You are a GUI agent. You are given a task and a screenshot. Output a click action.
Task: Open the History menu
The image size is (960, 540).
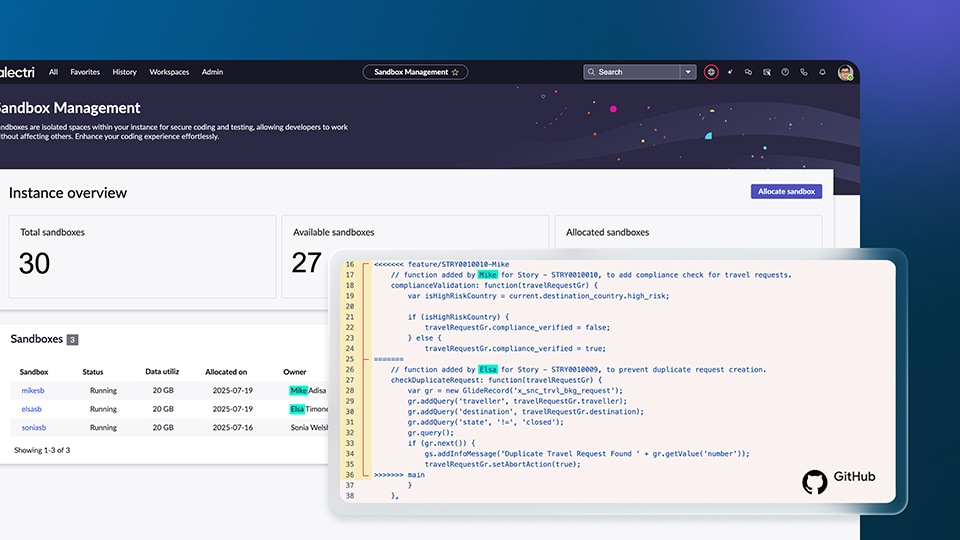coord(124,72)
